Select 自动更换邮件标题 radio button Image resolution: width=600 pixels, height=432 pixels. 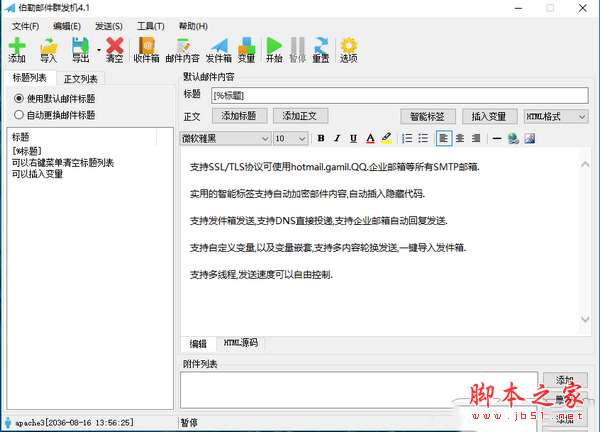point(19,114)
